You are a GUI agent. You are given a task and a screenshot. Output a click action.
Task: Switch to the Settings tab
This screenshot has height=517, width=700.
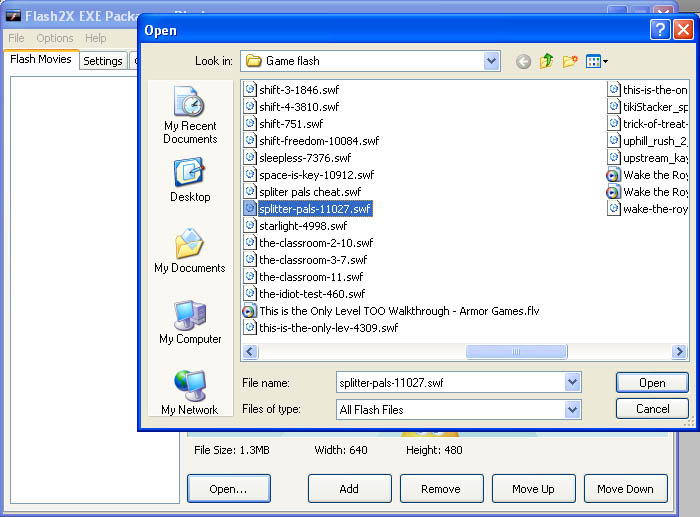103,61
